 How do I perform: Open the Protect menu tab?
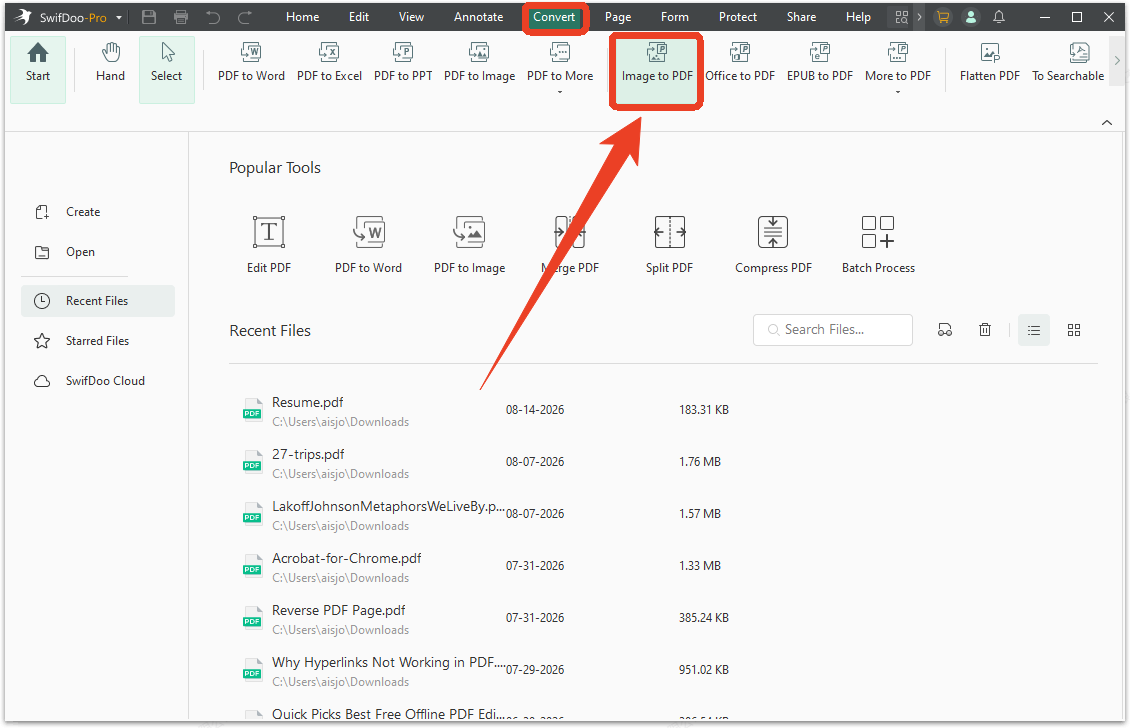738,17
